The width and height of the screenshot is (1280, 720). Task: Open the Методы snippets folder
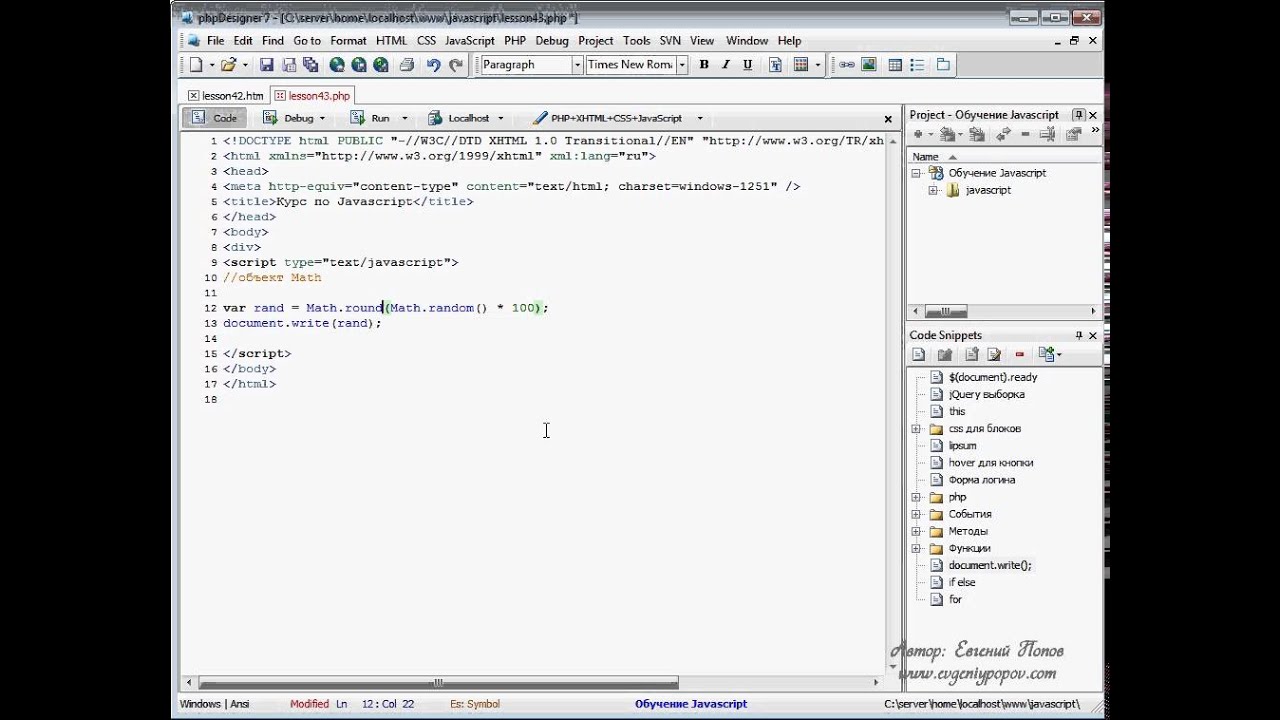pyautogui.click(x=967, y=531)
